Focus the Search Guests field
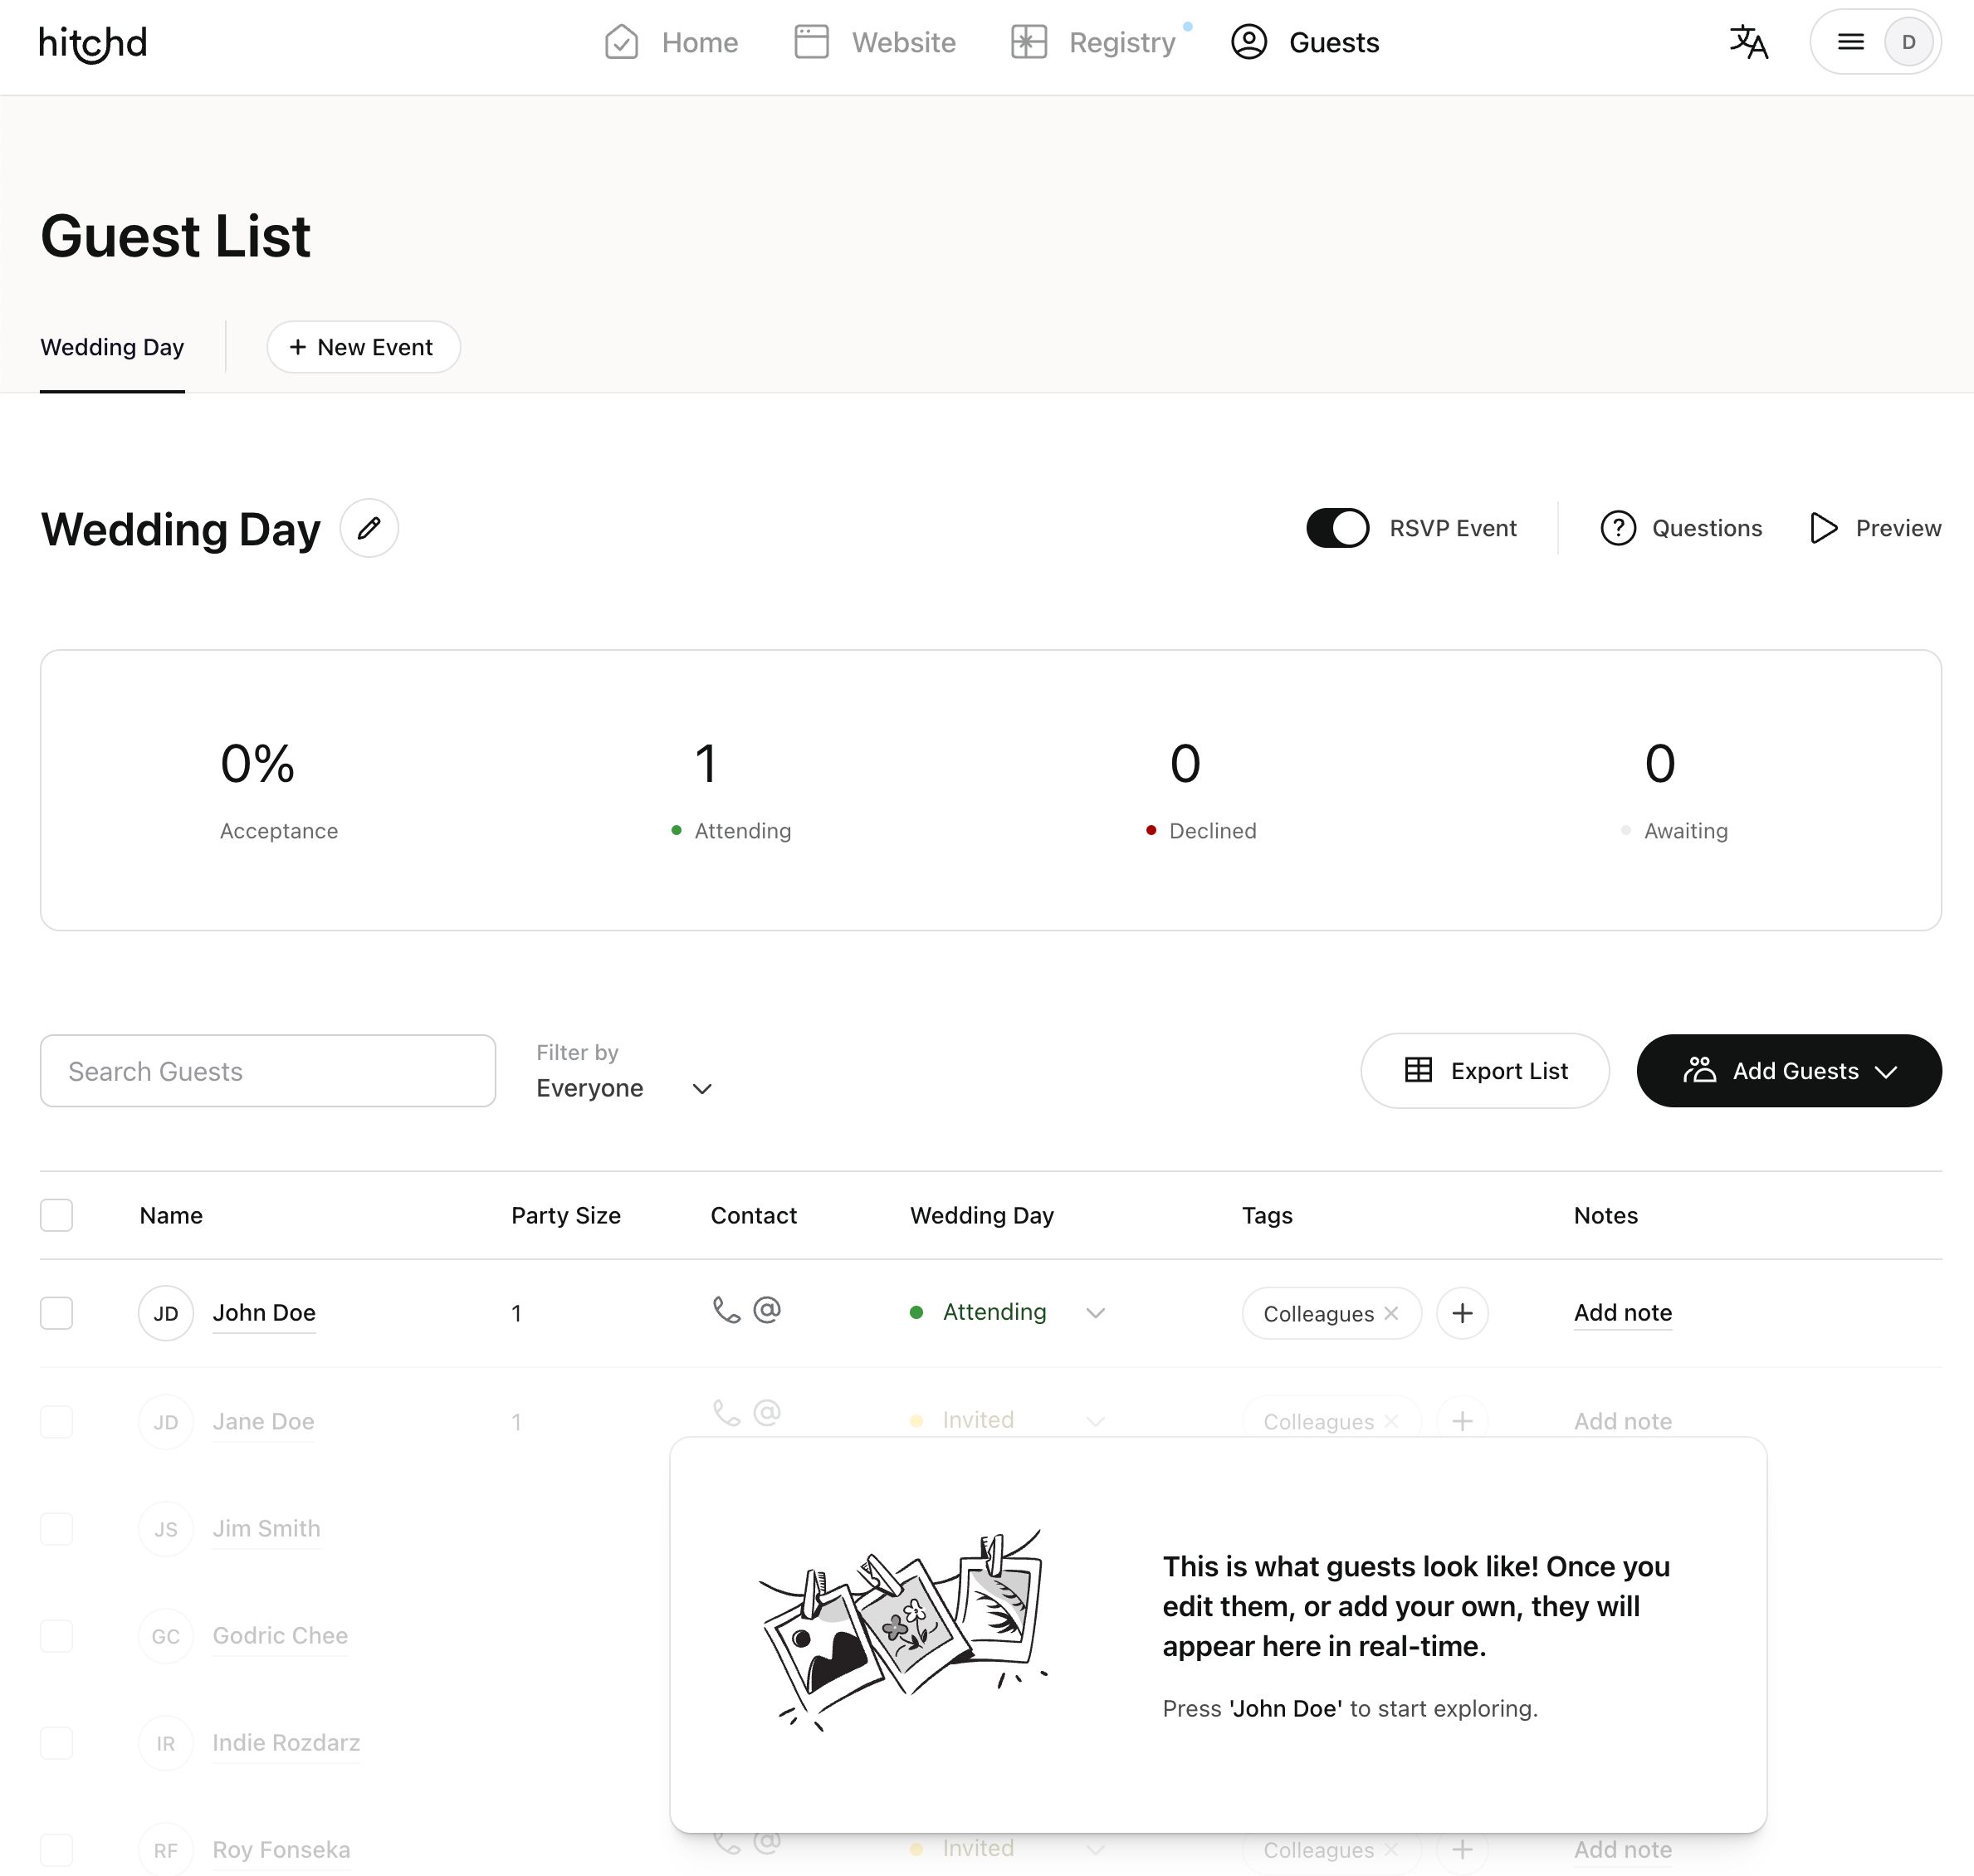 268,1071
